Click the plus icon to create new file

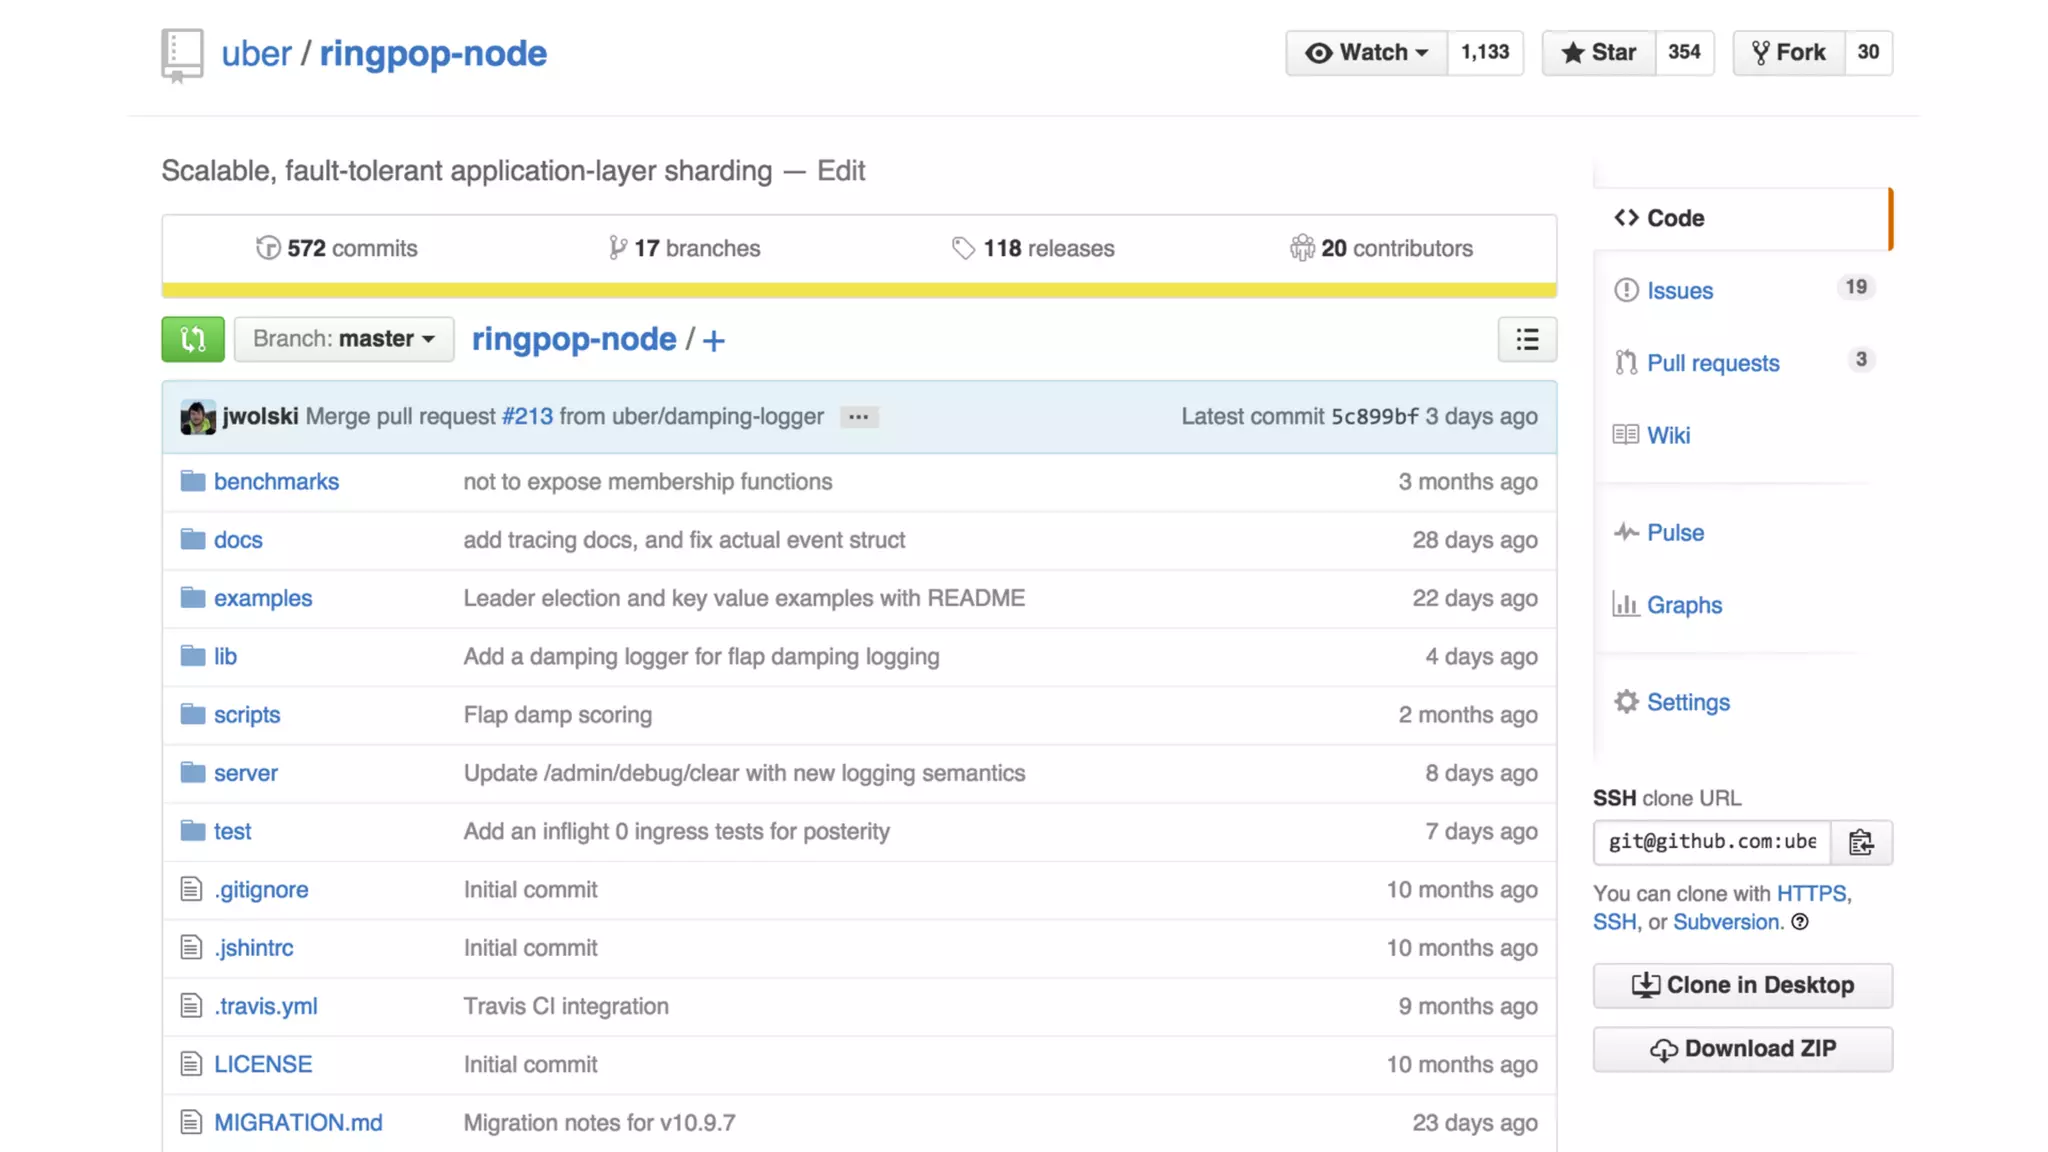click(713, 340)
